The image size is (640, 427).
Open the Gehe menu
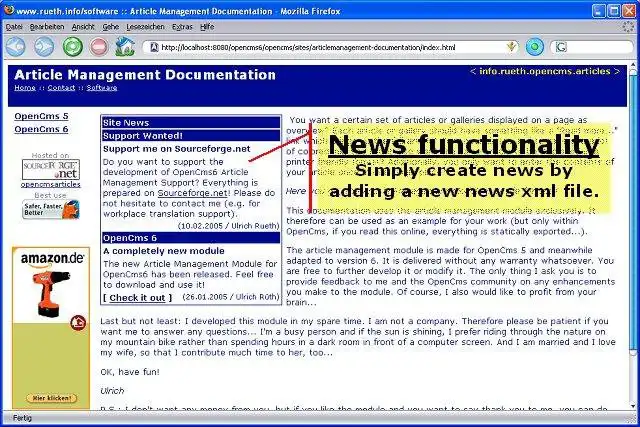[110, 27]
